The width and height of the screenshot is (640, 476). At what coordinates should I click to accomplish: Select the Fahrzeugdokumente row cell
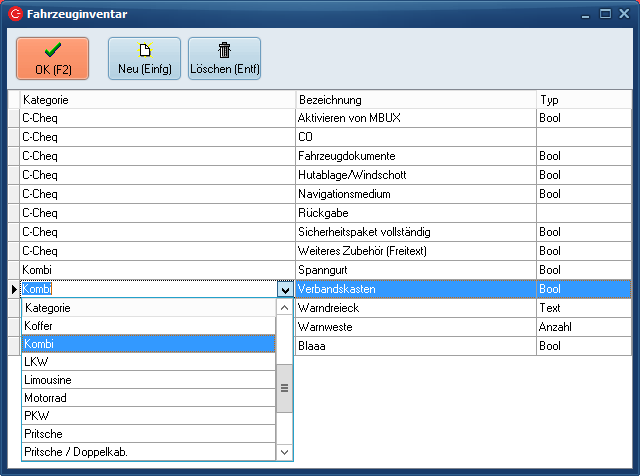click(415, 156)
